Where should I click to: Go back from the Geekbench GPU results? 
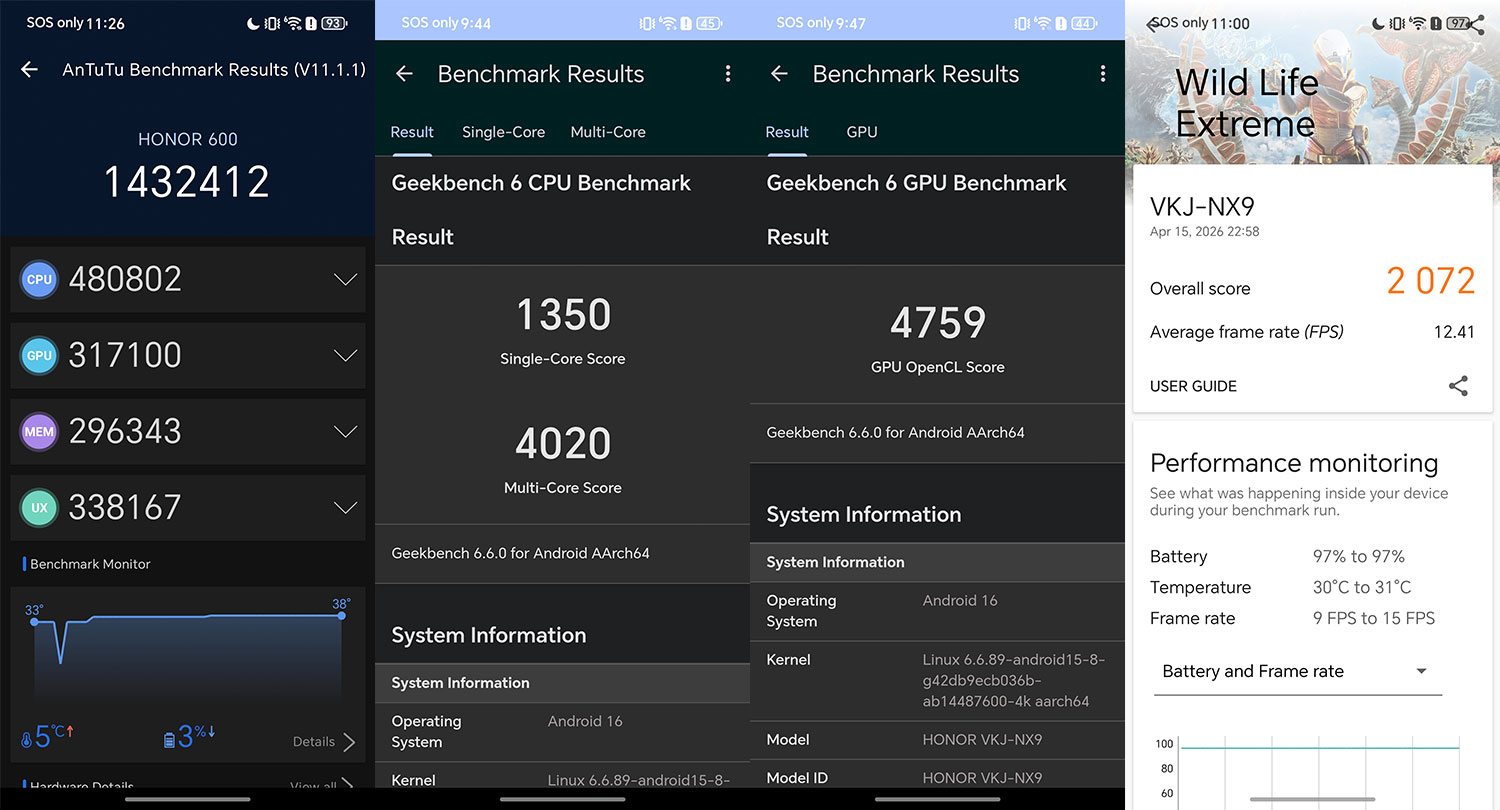[779, 73]
